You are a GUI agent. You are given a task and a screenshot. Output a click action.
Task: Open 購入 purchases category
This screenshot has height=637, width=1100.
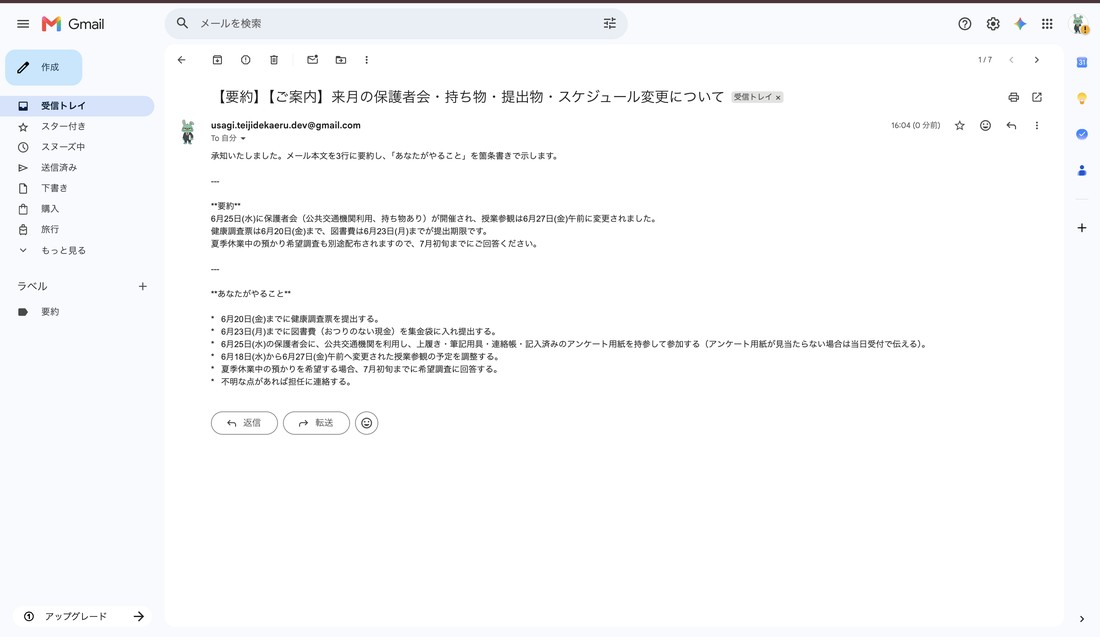click(77, 208)
